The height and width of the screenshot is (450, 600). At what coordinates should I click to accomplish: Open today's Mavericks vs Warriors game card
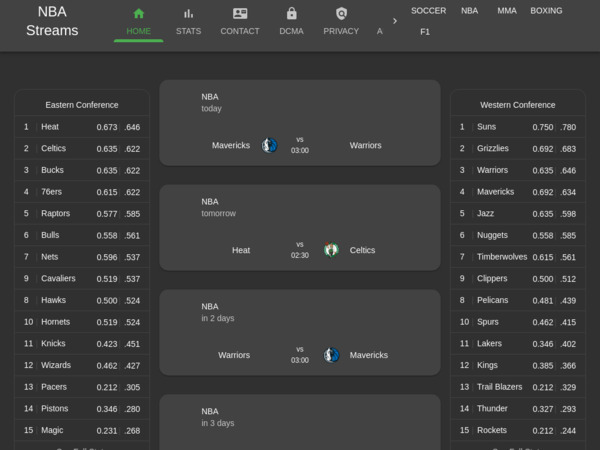tap(300, 123)
